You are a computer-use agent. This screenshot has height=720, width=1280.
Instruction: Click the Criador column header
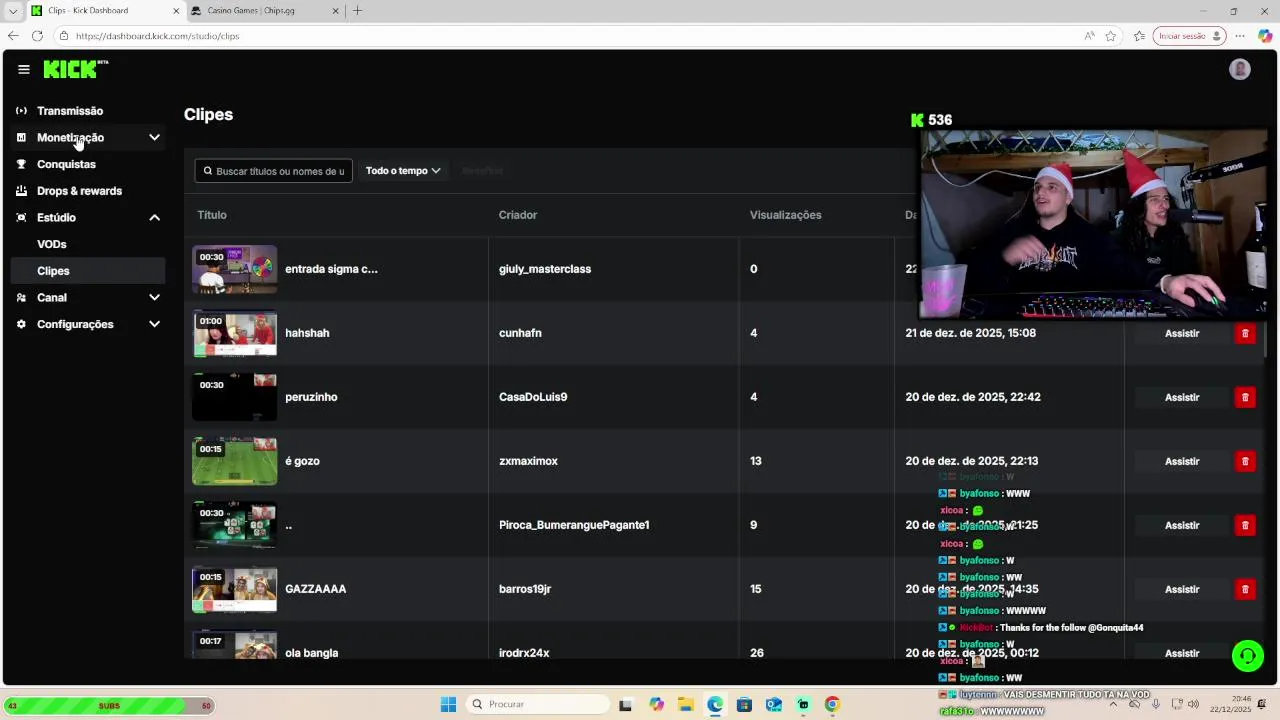[518, 215]
